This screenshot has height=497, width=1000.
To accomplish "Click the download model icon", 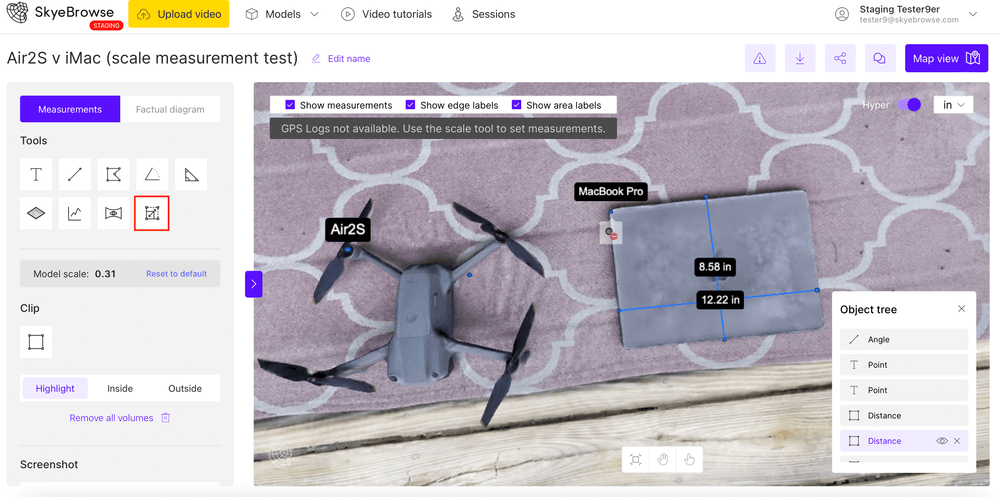I will pos(800,58).
